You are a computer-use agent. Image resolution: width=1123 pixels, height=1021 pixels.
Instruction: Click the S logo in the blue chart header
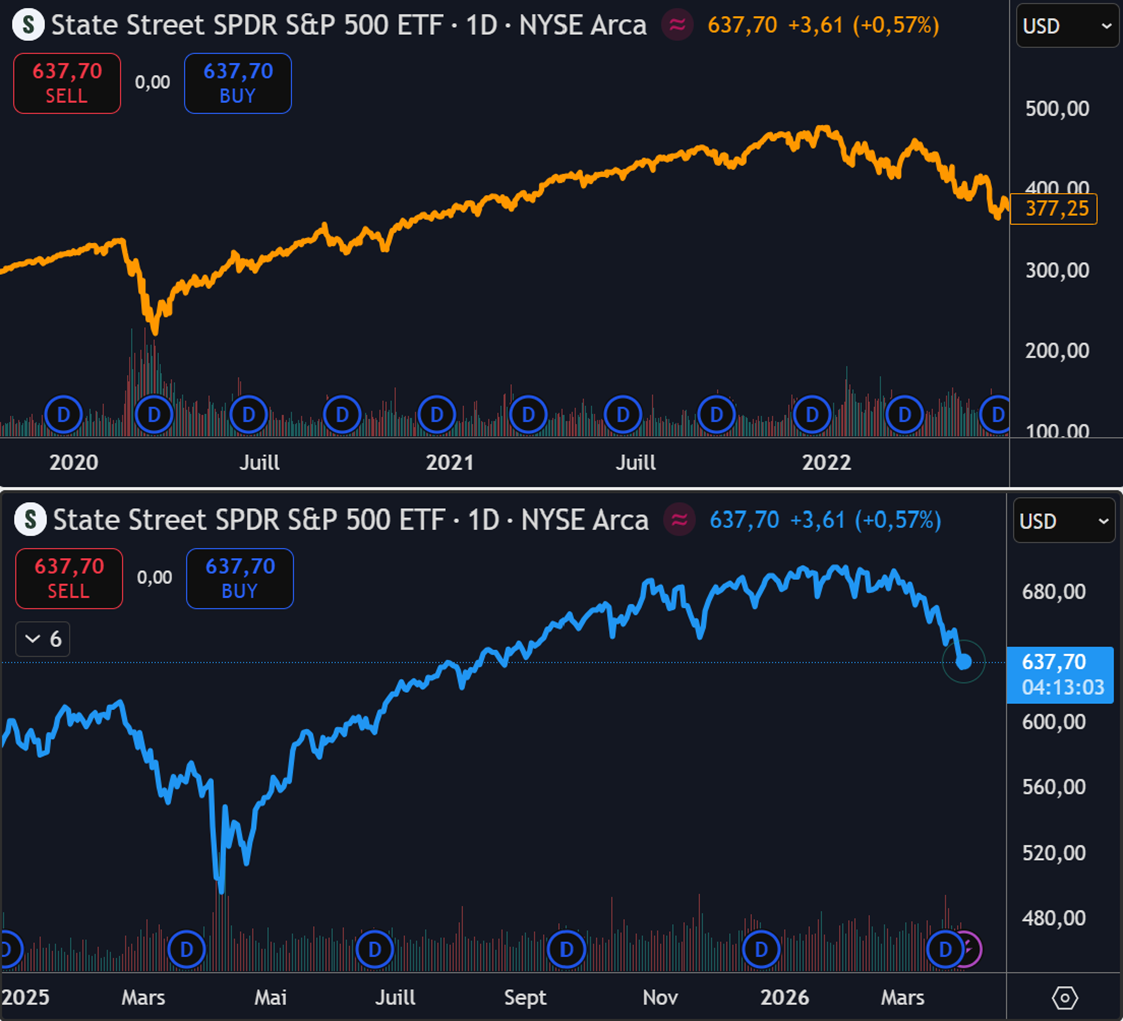[31, 520]
